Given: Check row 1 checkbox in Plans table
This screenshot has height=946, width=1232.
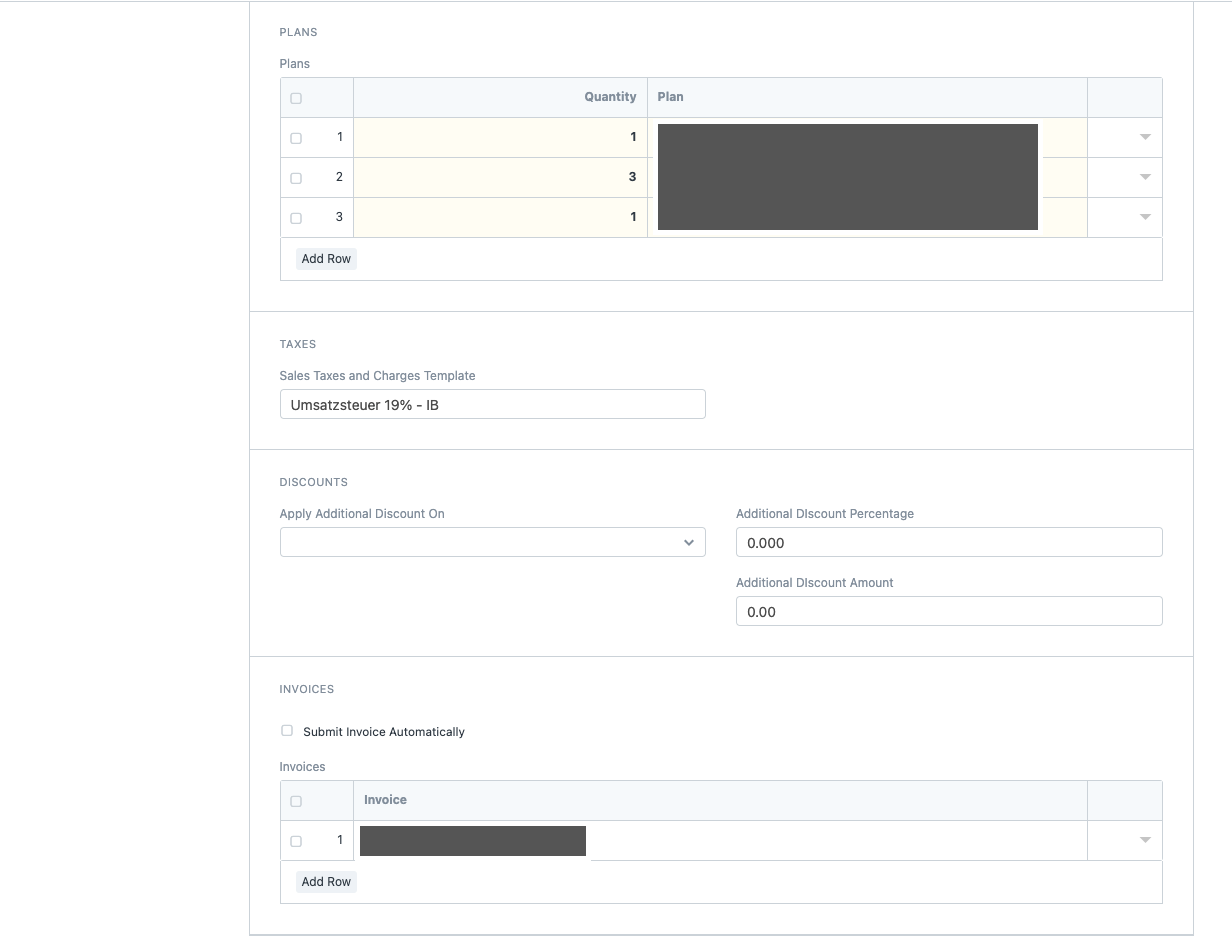Looking at the screenshot, I should [x=295, y=137].
